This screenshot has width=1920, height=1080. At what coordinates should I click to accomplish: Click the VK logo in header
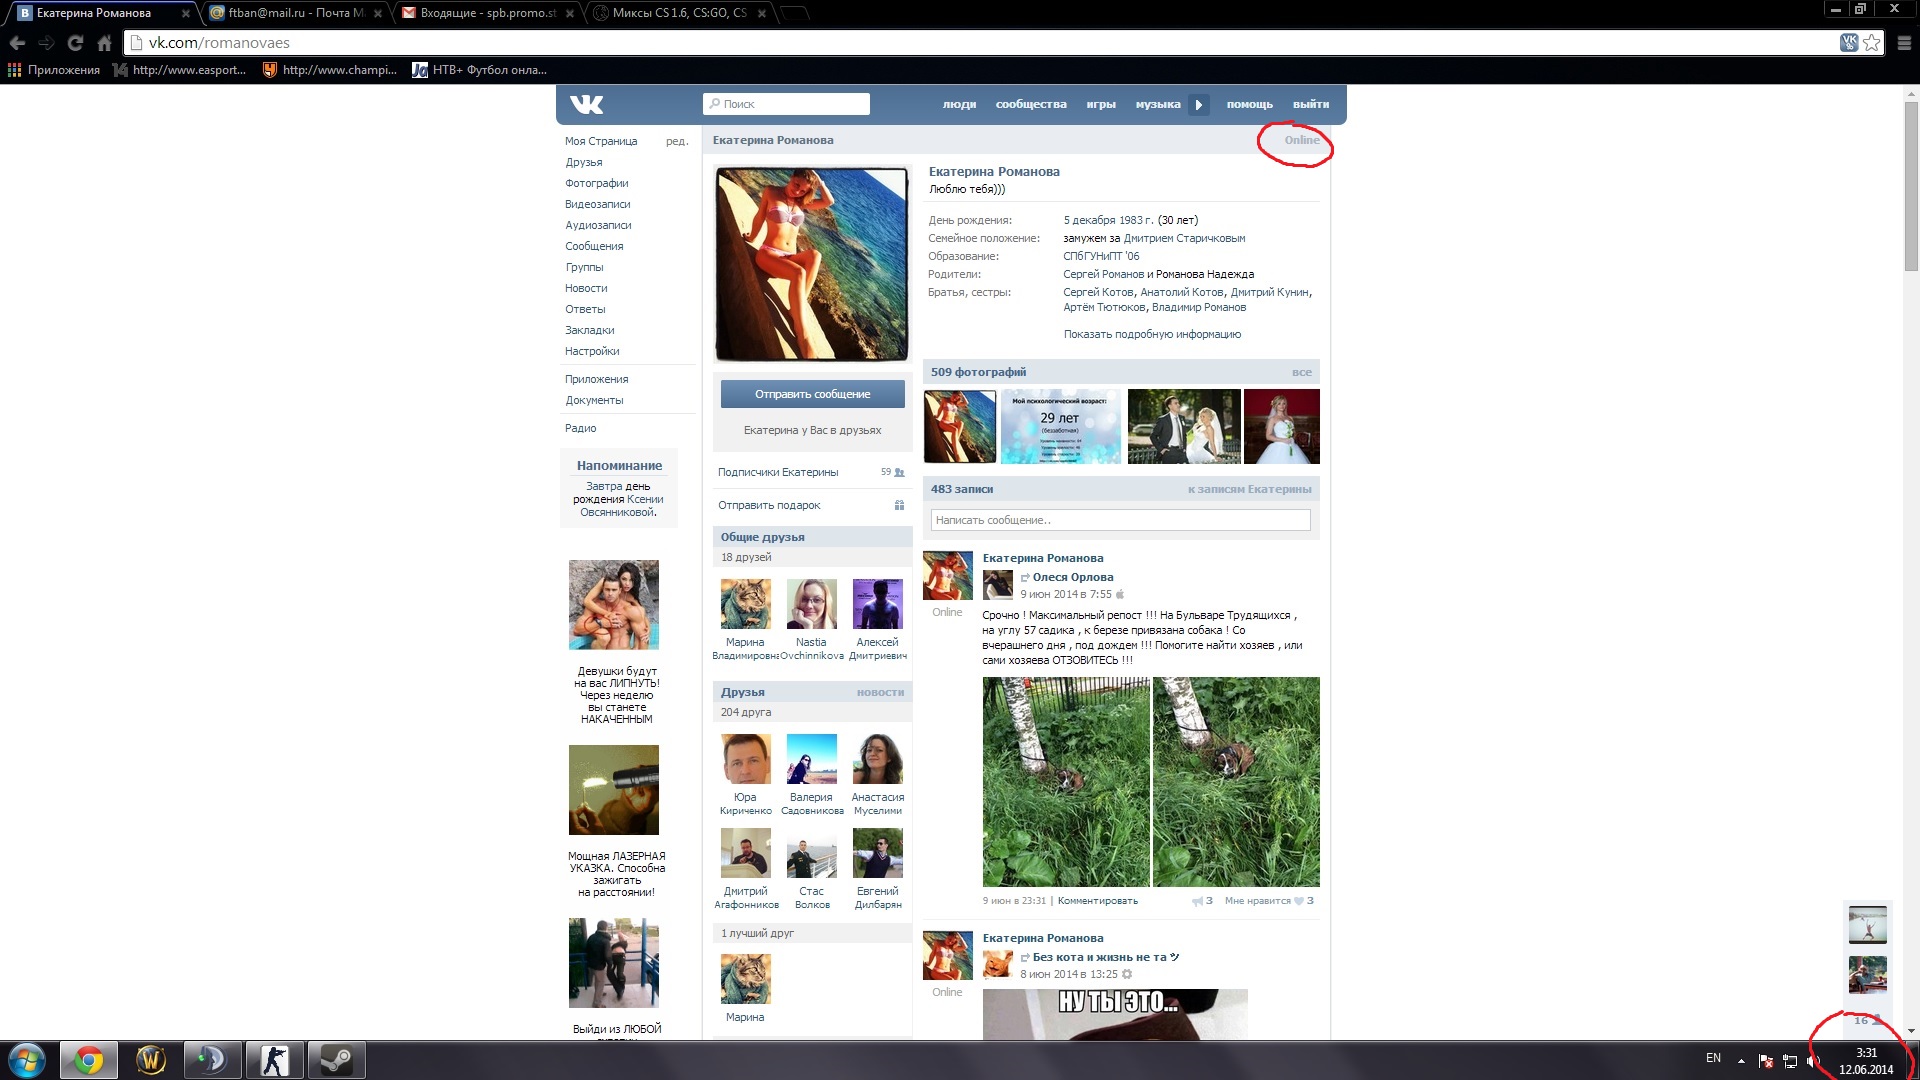click(x=587, y=104)
